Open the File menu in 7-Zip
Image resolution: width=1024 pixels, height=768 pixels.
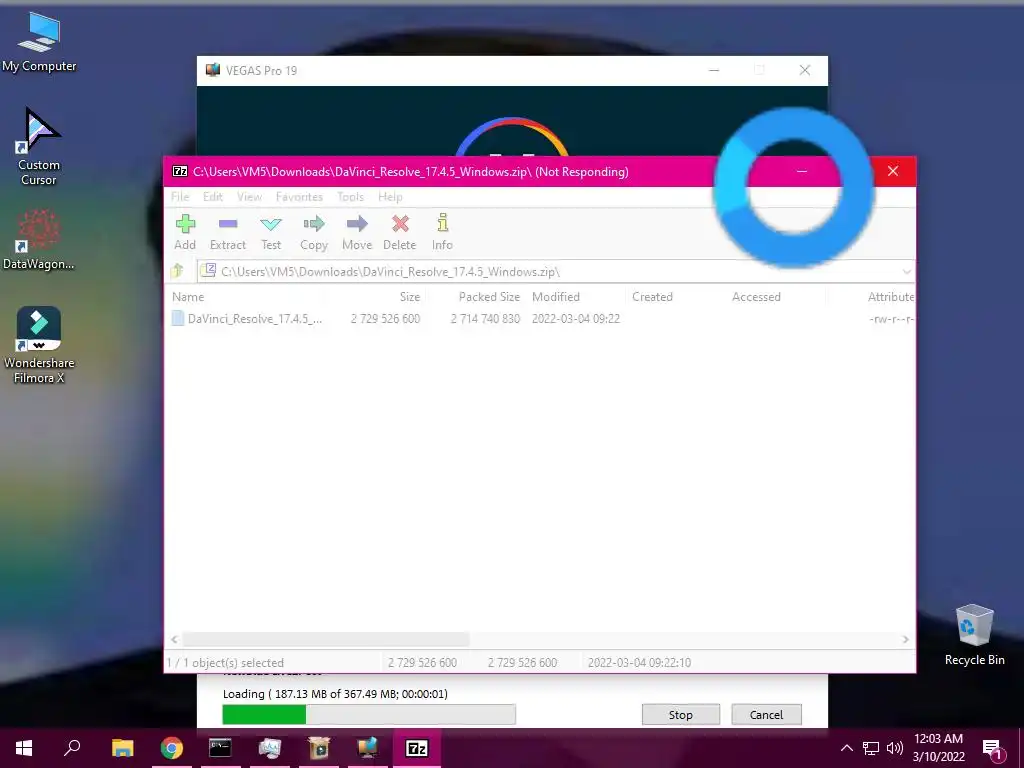pos(180,197)
